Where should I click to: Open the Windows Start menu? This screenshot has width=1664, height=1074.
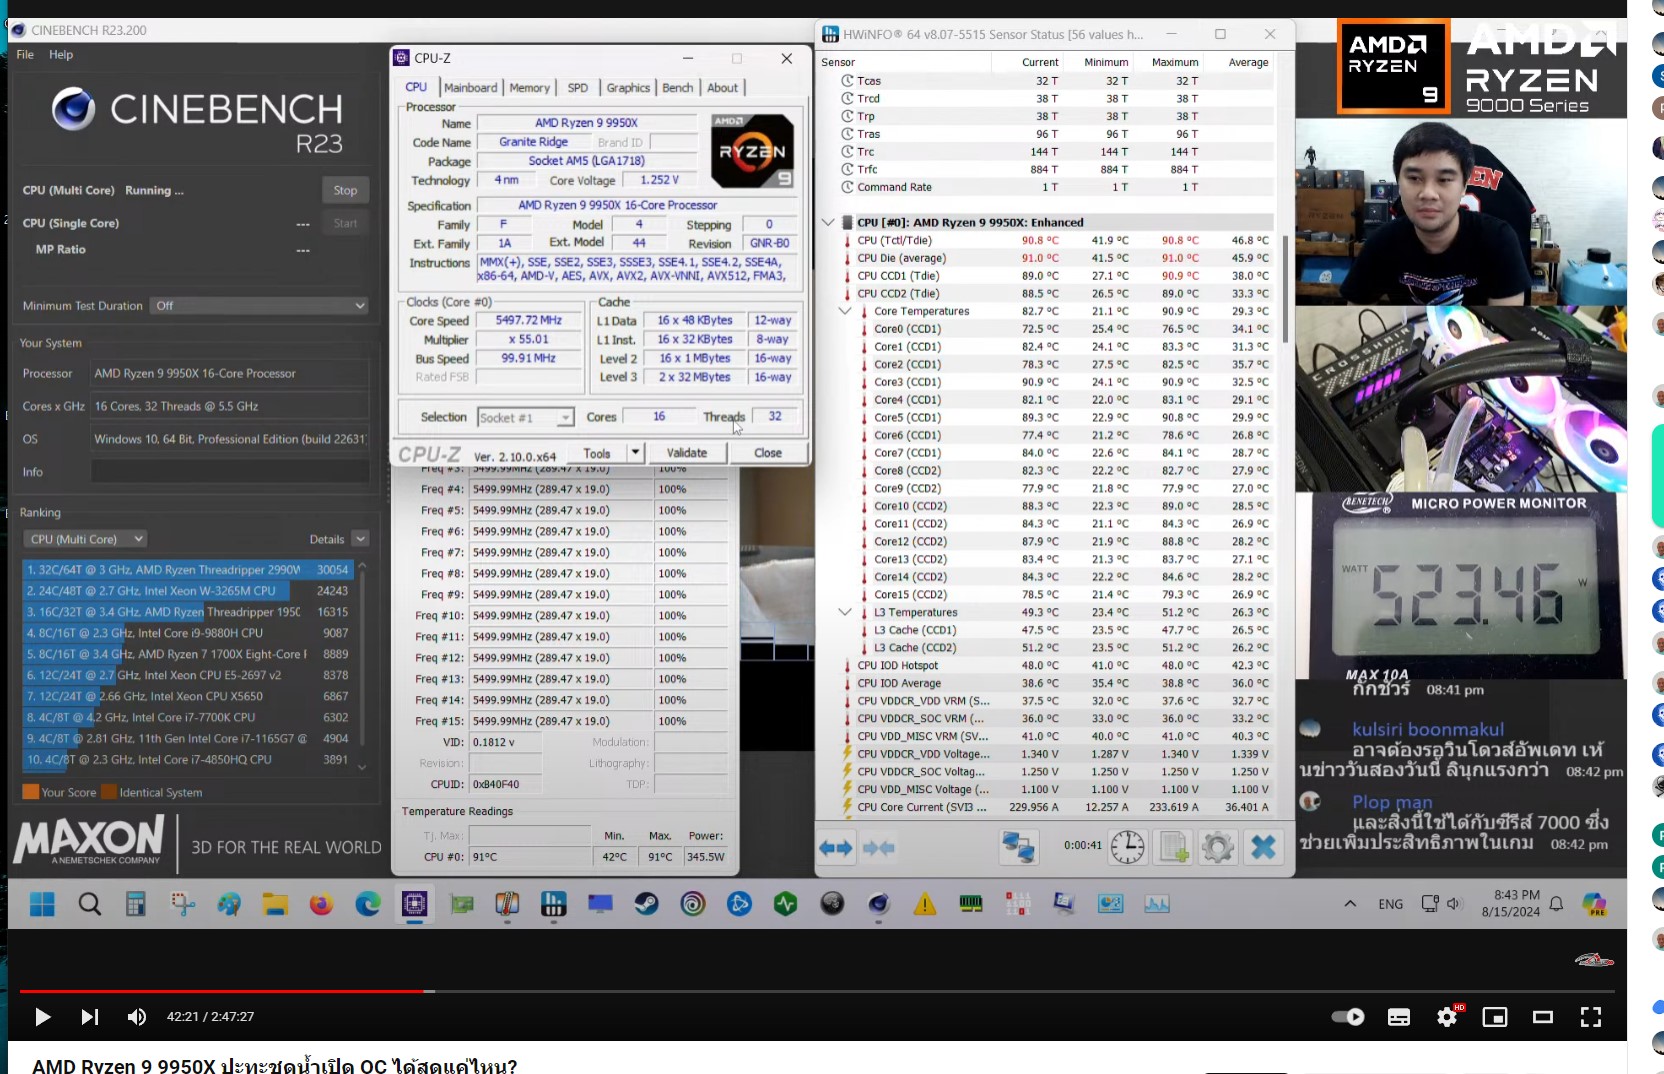coord(42,904)
